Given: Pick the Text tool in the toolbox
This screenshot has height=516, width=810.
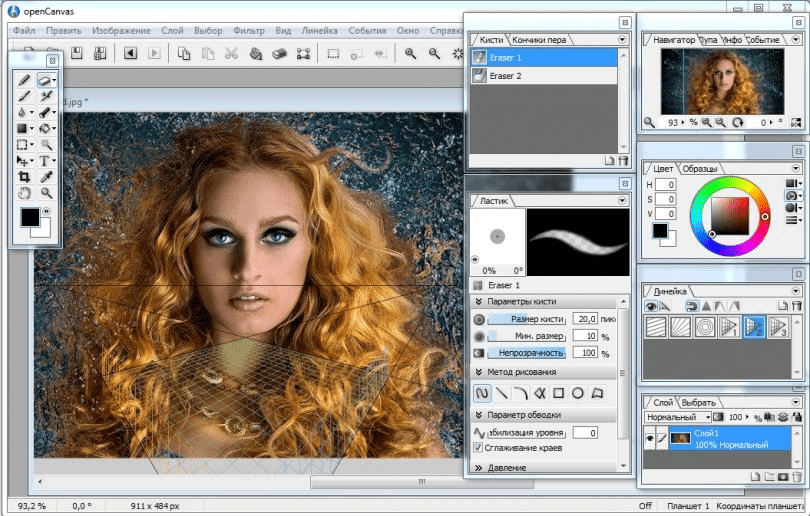Looking at the screenshot, I should 46,160.
